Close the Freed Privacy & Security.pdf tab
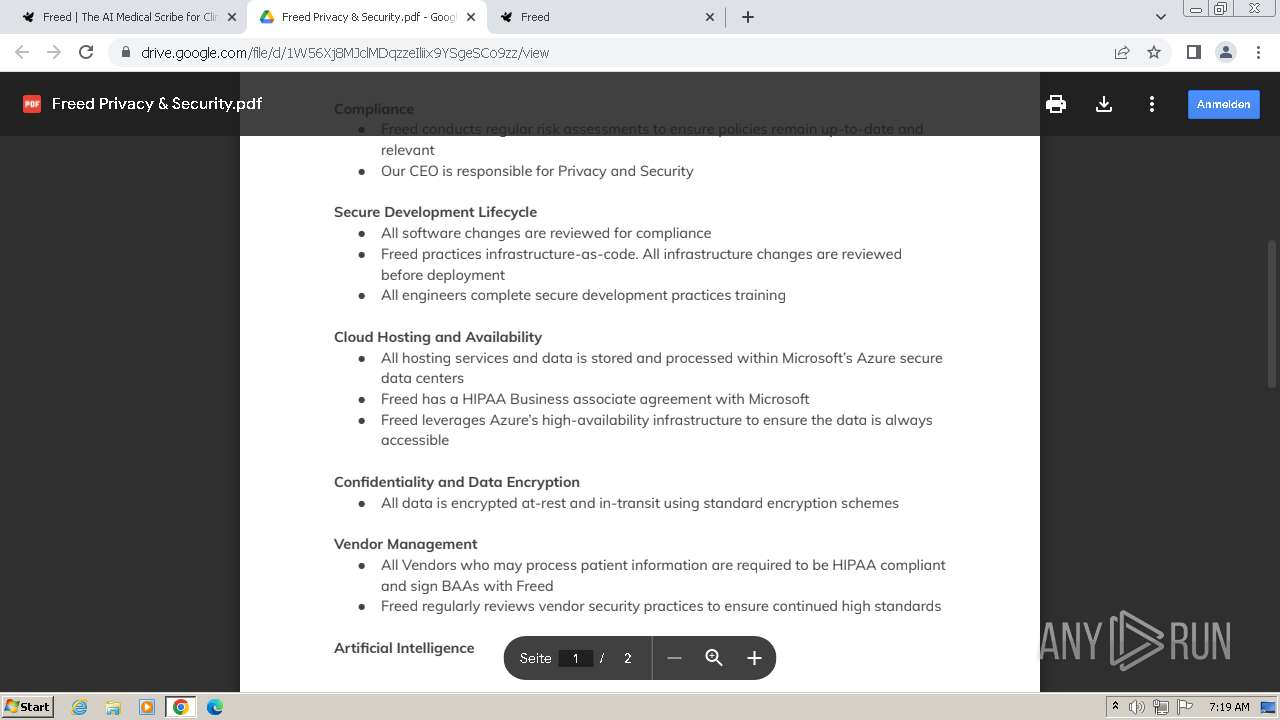 click(x=471, y=17)
